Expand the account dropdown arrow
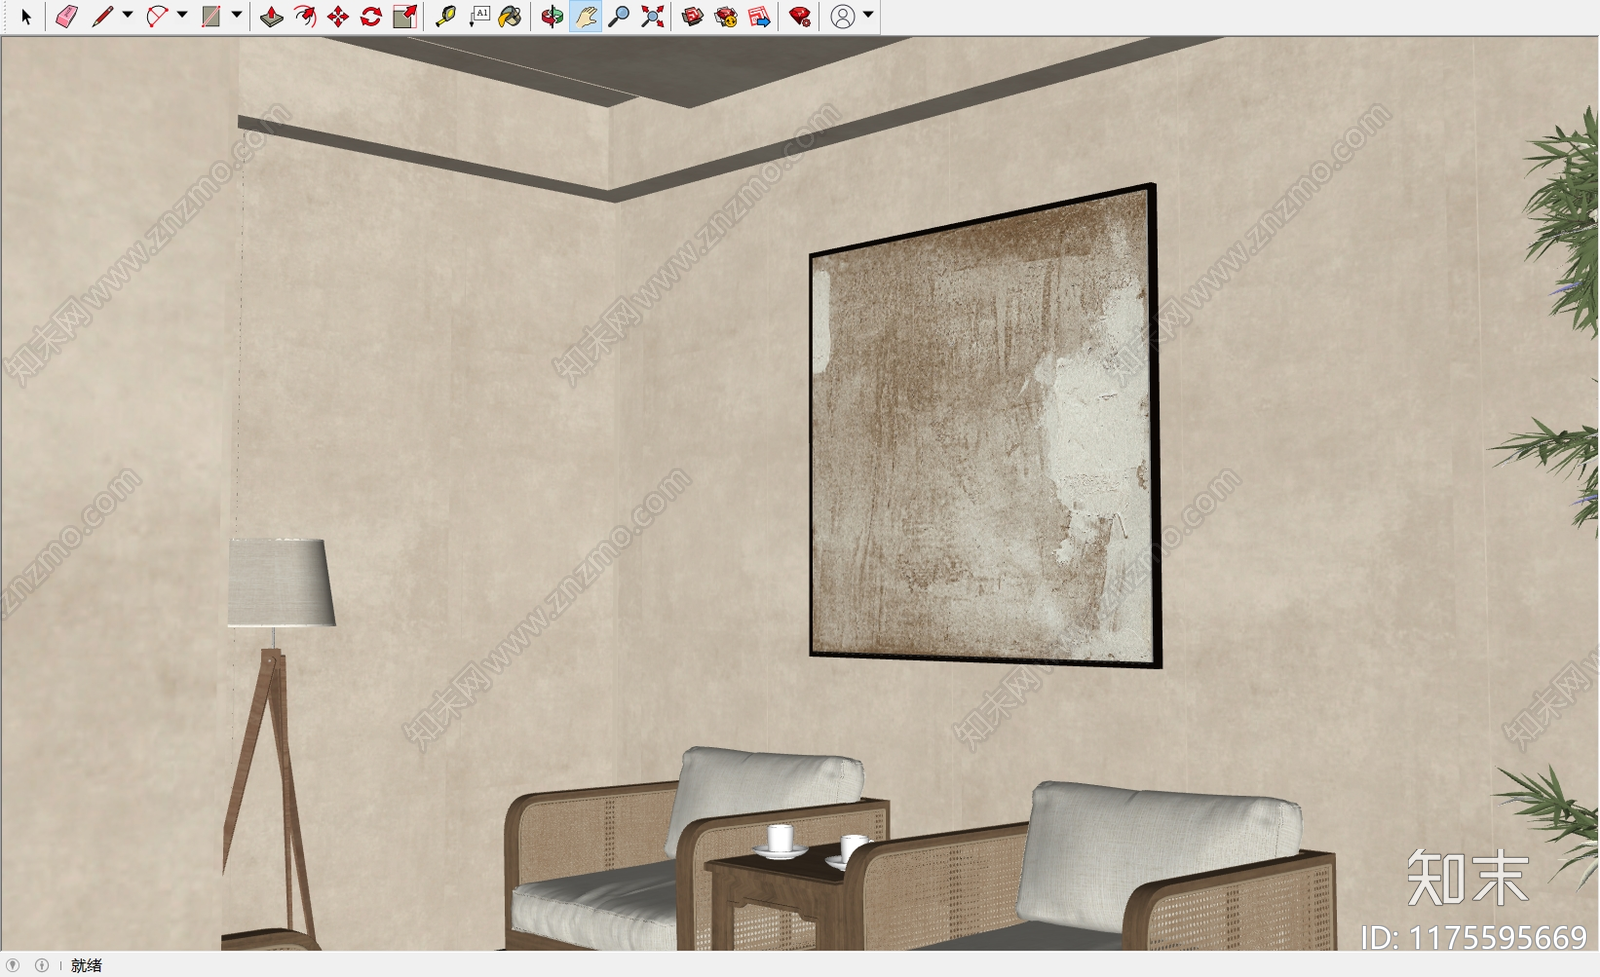This screenshot has height=977, width=1600. (868, 15)
